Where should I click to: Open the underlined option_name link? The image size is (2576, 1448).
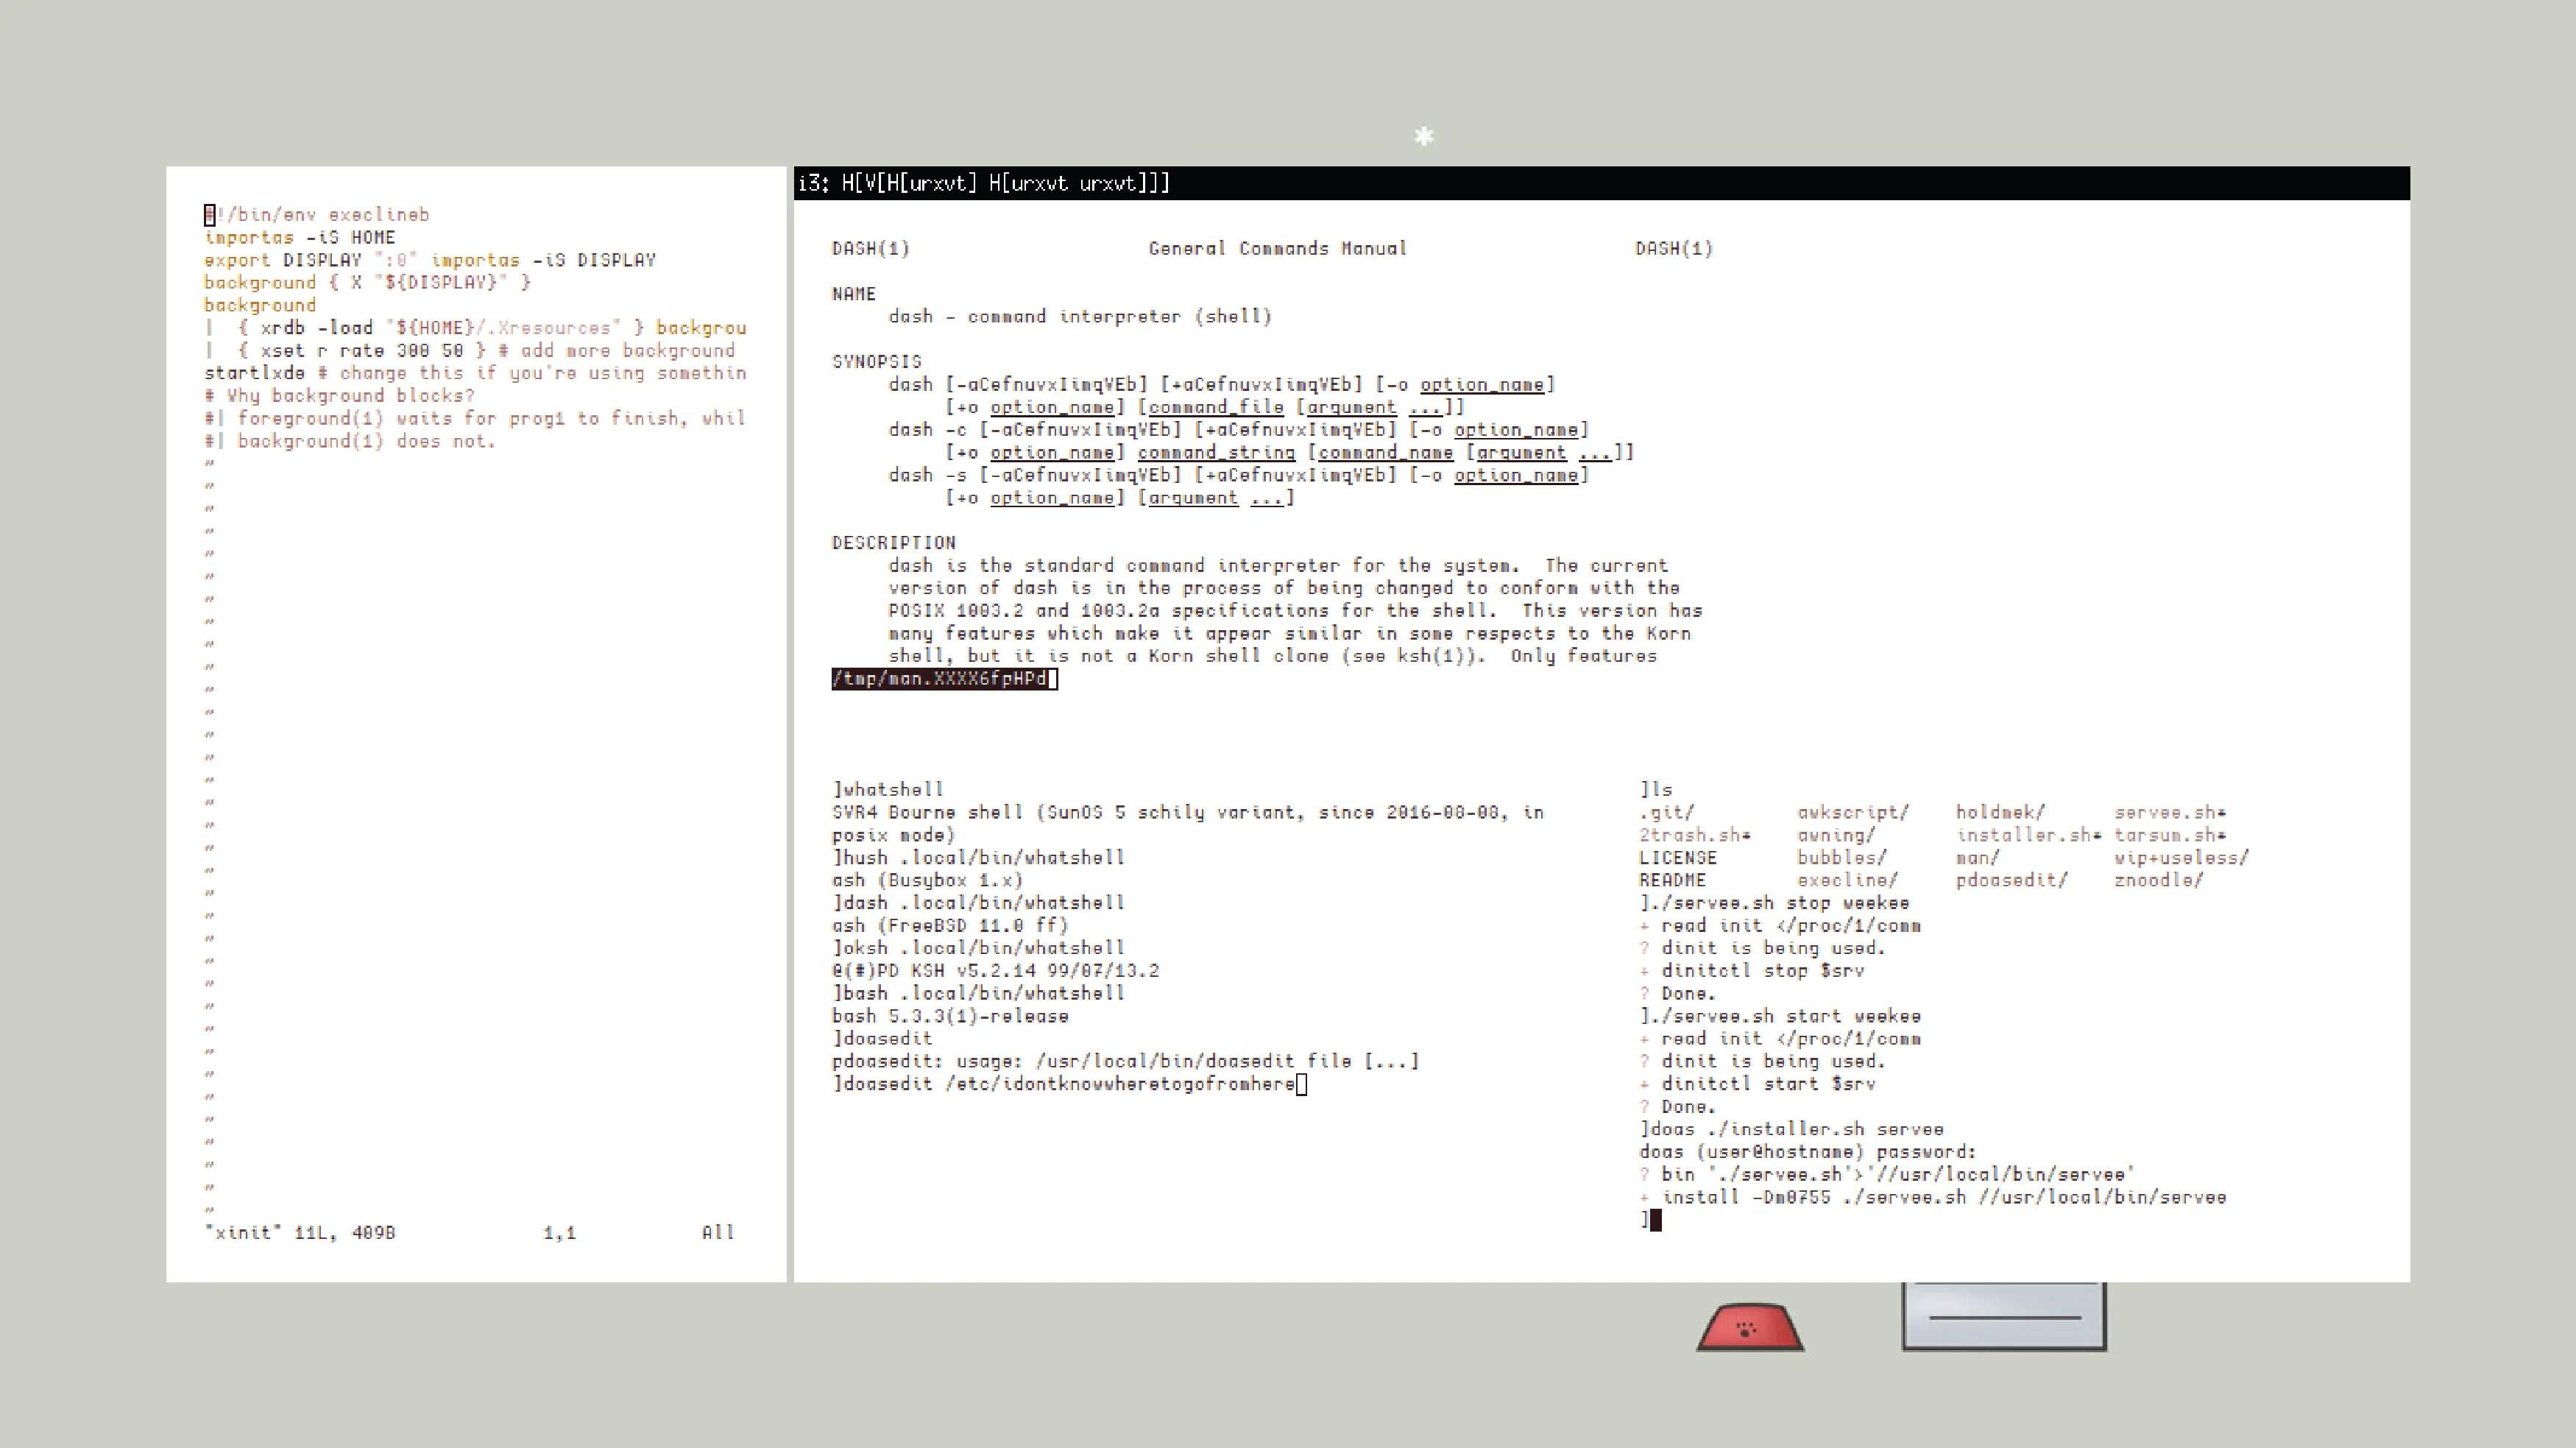[x=1482, y=384]
